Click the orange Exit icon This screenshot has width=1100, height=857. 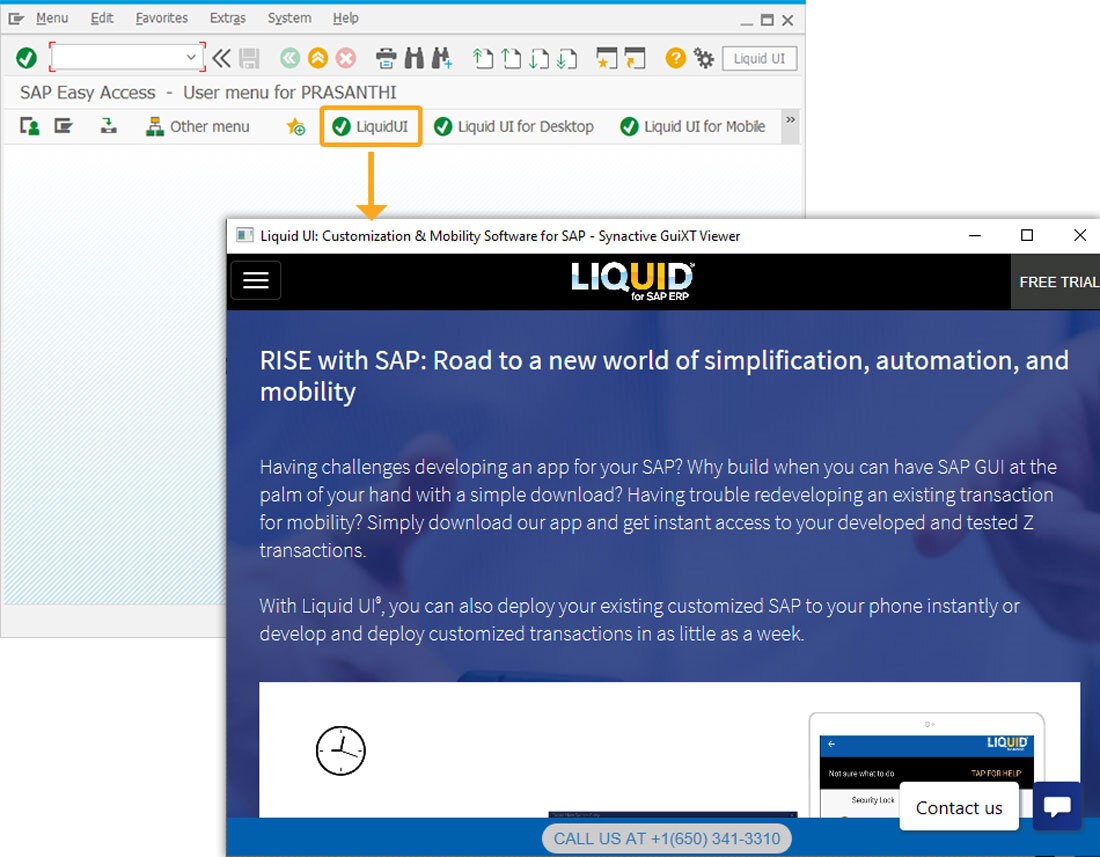click(318, 58)
